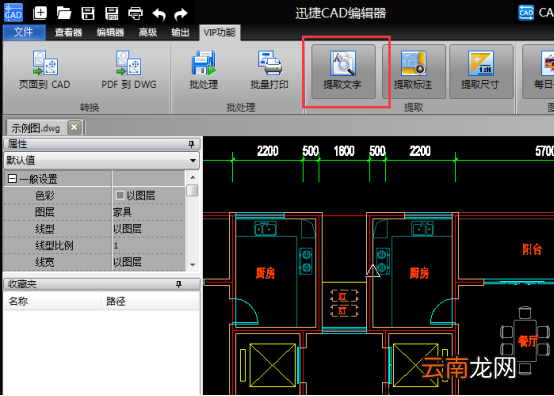Click the 1600 dimension text

[x=344, y=151]
